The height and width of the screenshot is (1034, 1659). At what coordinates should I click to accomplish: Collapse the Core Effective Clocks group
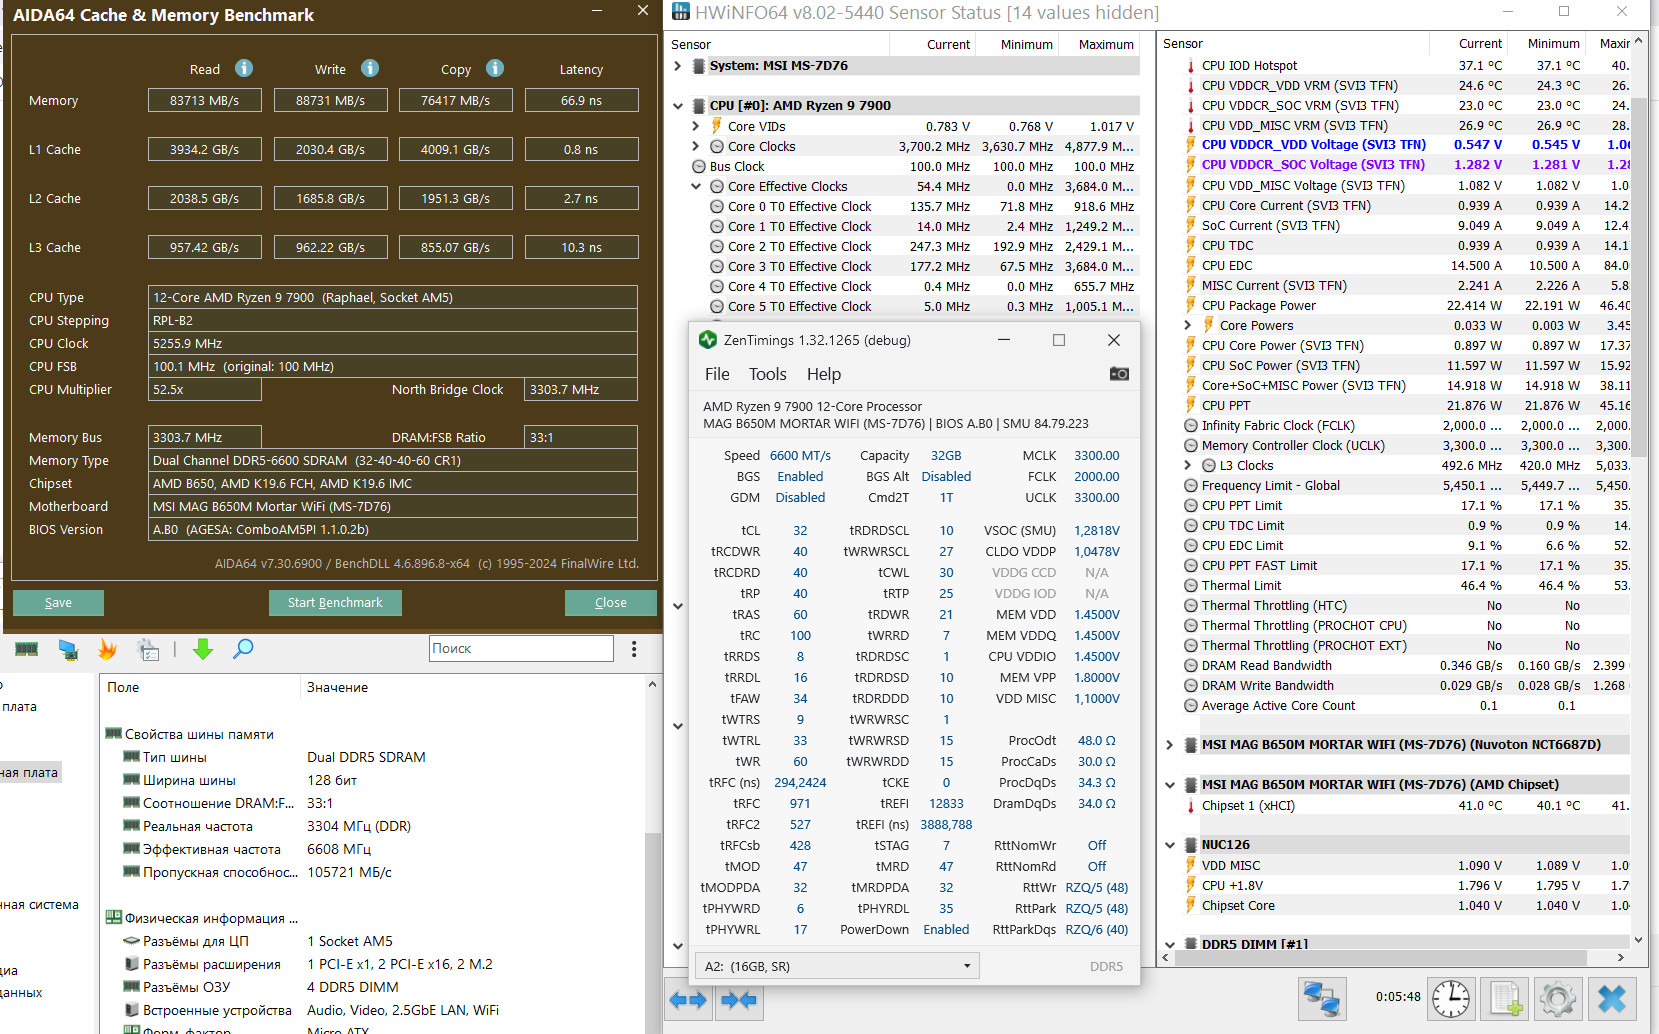[x=696, y=186]
